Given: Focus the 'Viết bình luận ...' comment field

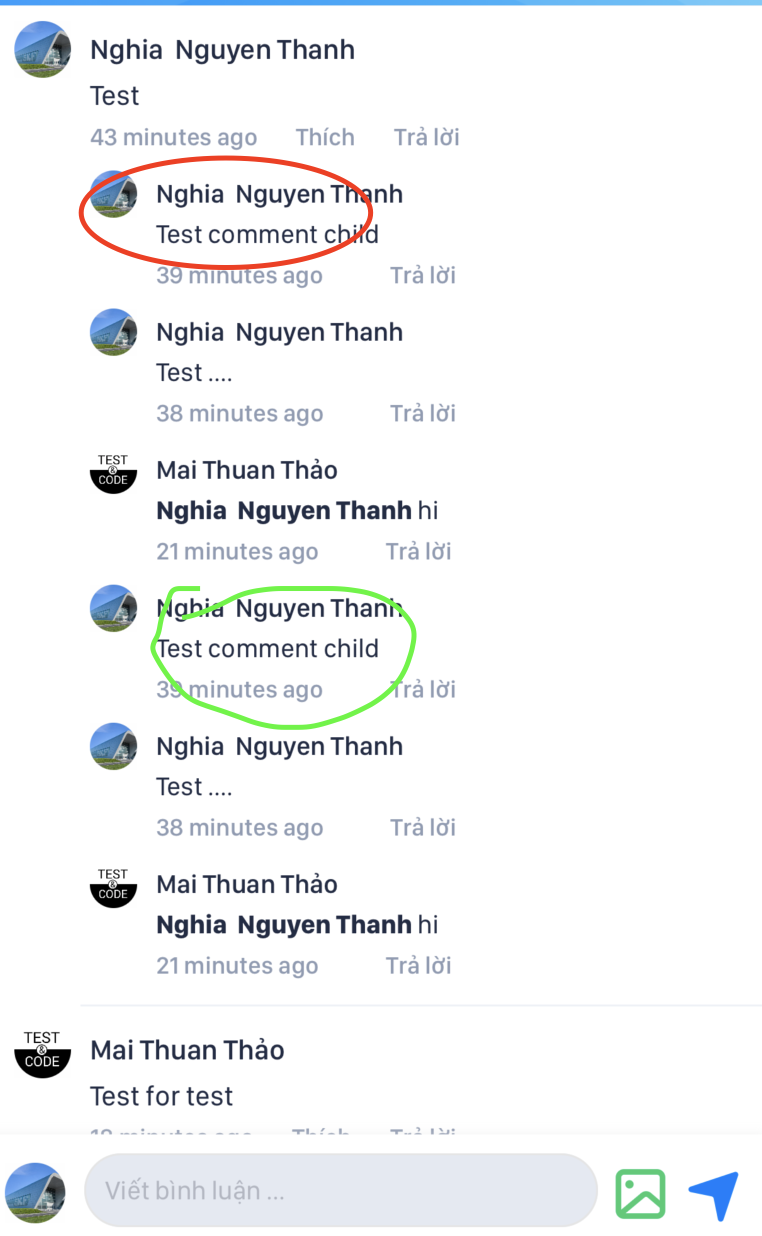Looking at the screenshot, I should pos(341,1190).
